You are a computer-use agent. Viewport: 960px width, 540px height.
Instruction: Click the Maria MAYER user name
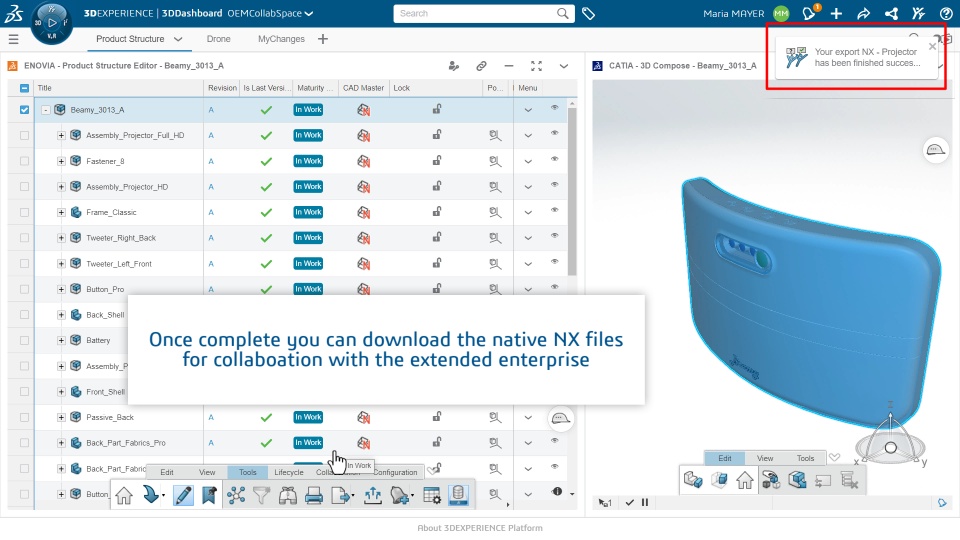[733, 13]
